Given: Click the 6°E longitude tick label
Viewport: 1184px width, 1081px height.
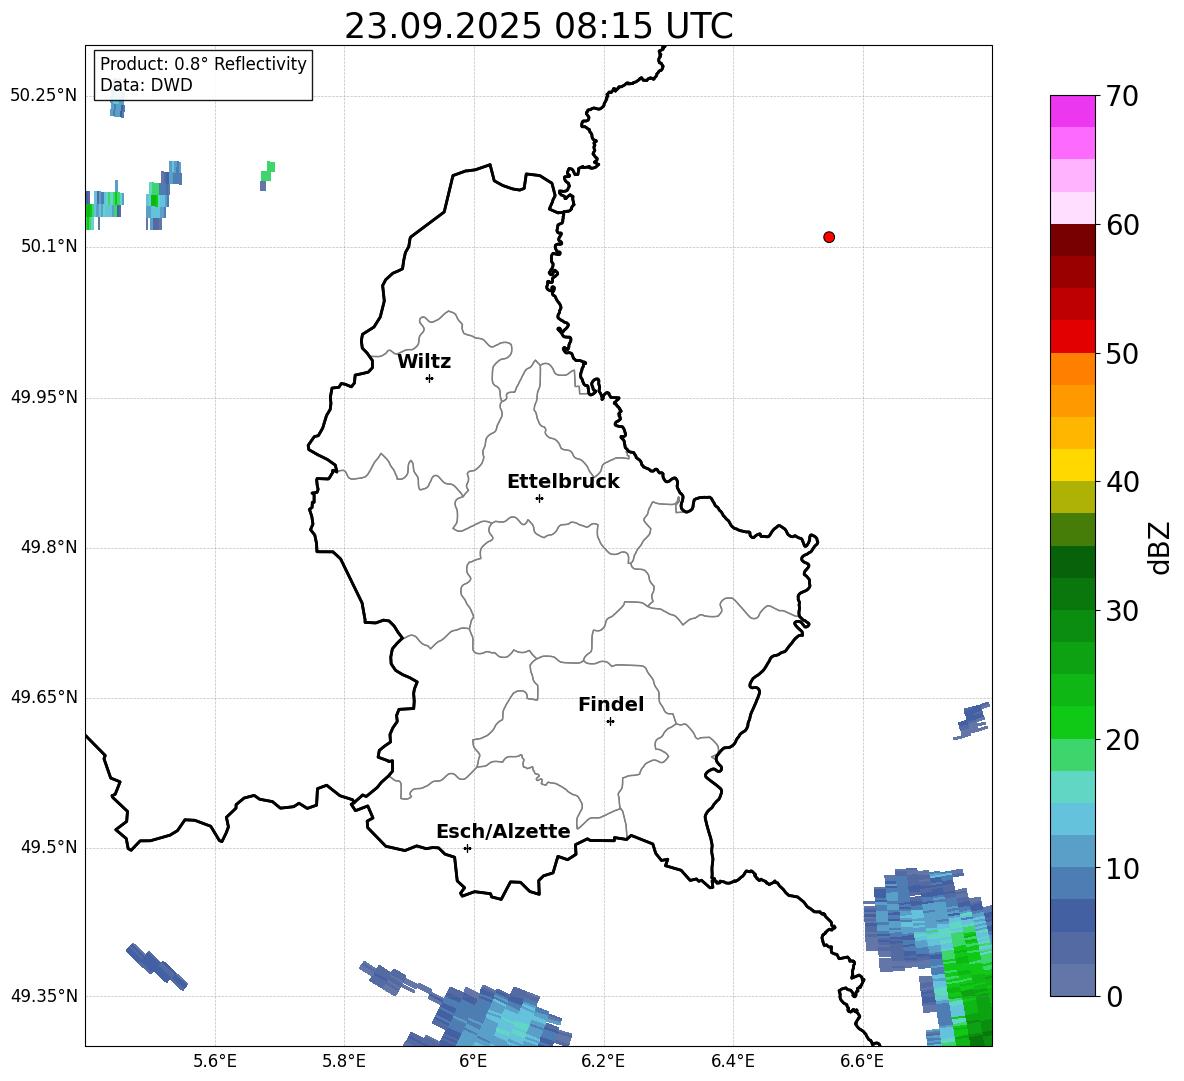Looking at the screenshot, I should (x=473, y=1061).
